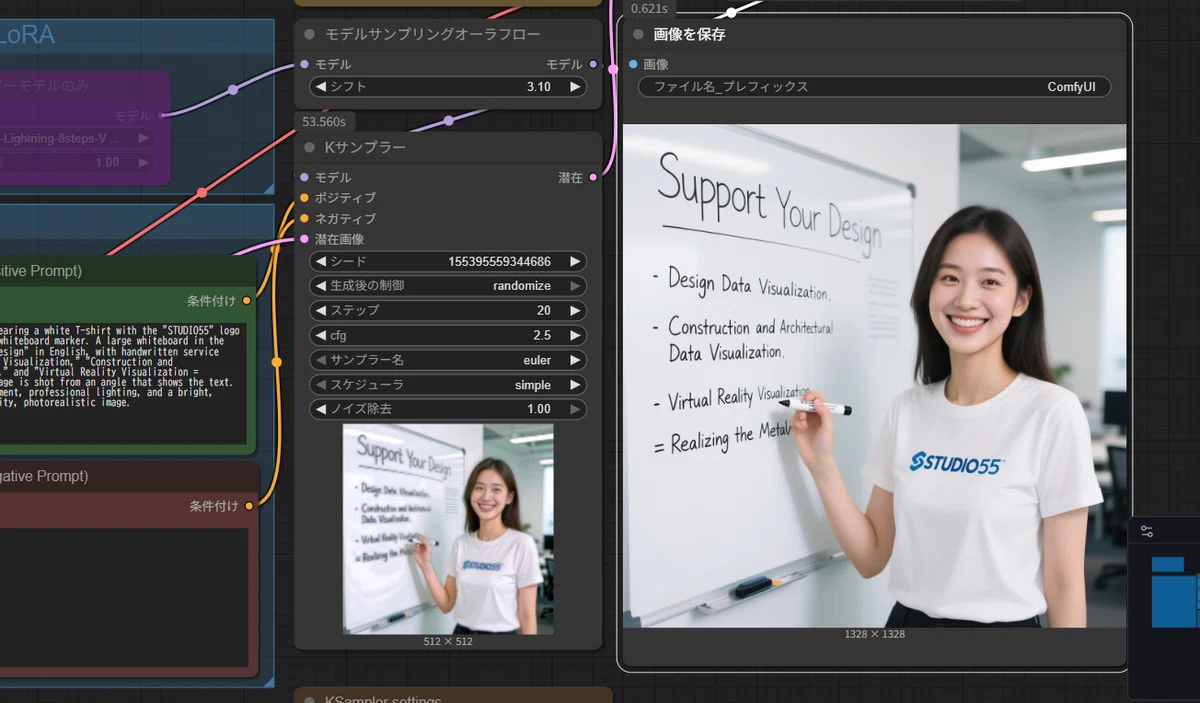Switch 生成後の制御 to next option with right arrow
The height and width of the screenshot is (703, 1200).
tap(575, 286)
